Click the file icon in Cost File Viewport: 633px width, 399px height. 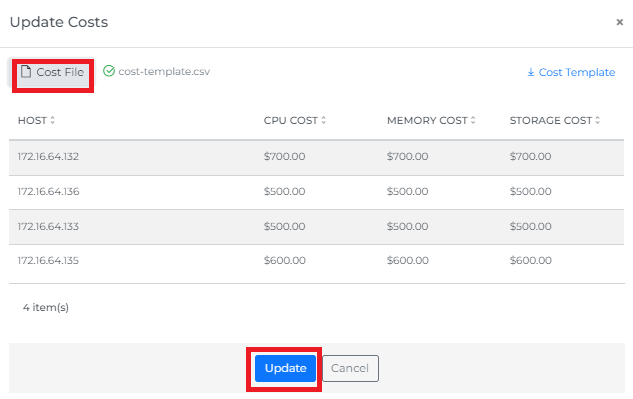(x=26, y=72)
